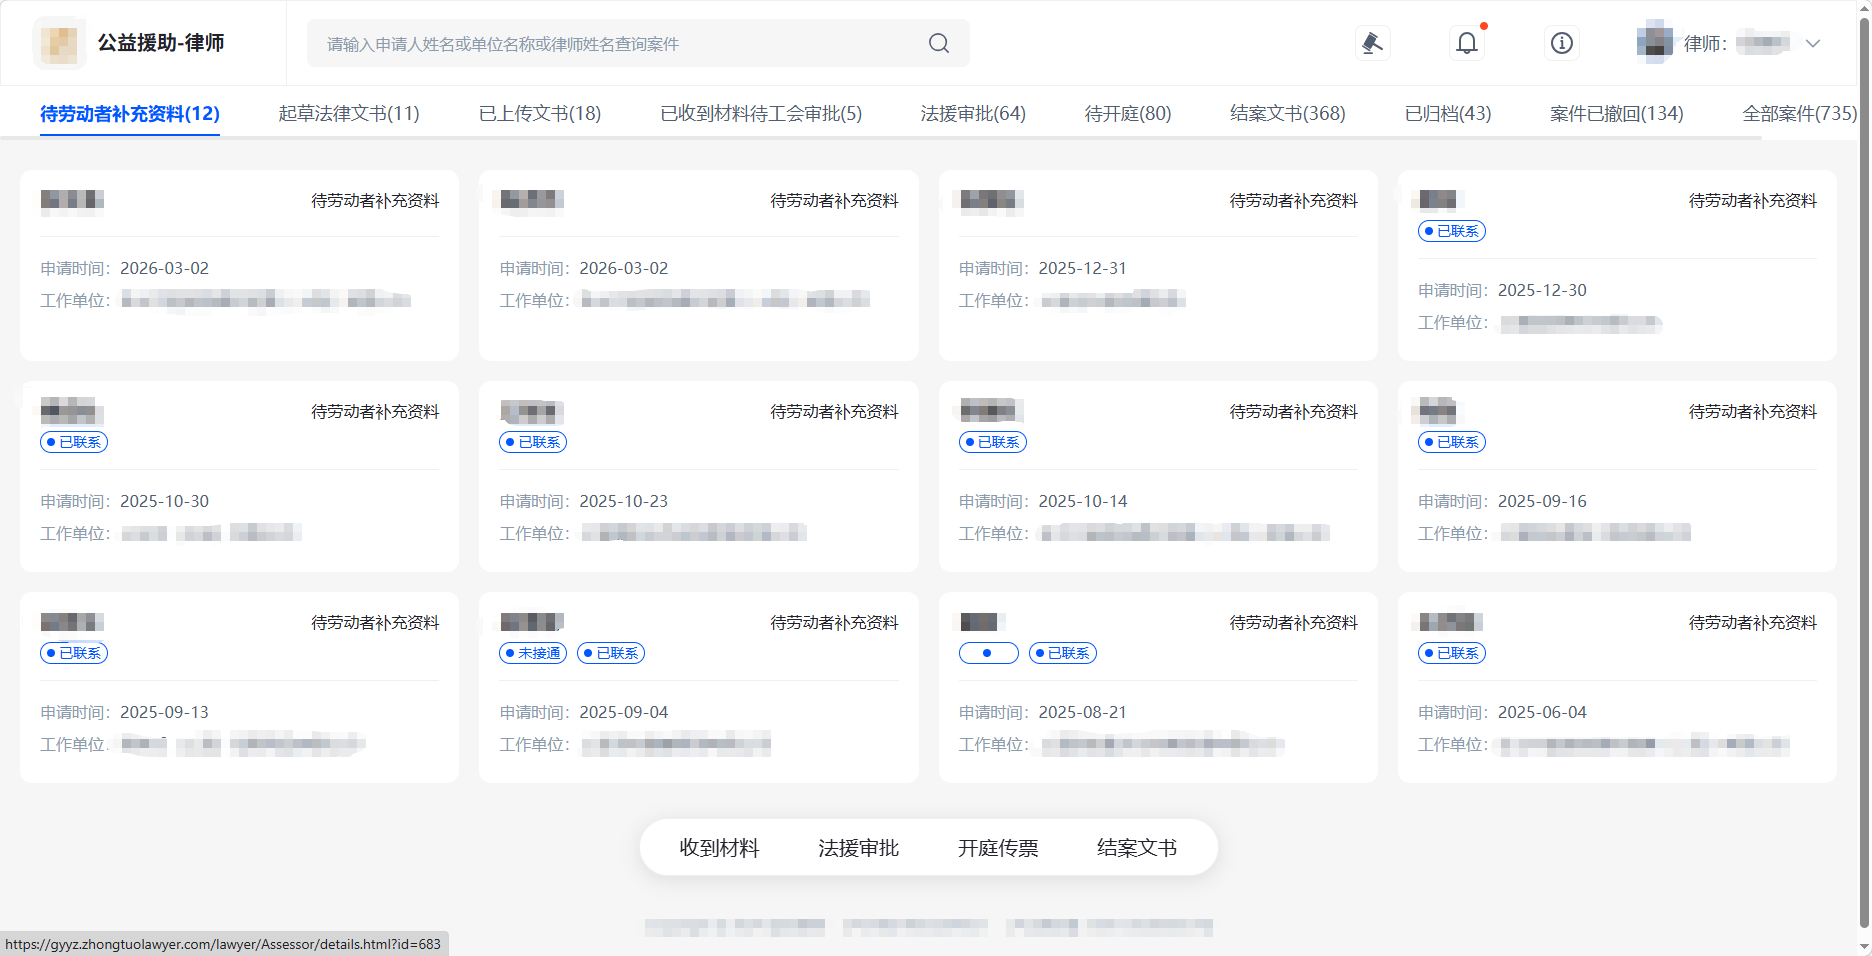Open the 法援审批(64) tab

point(972,114)
